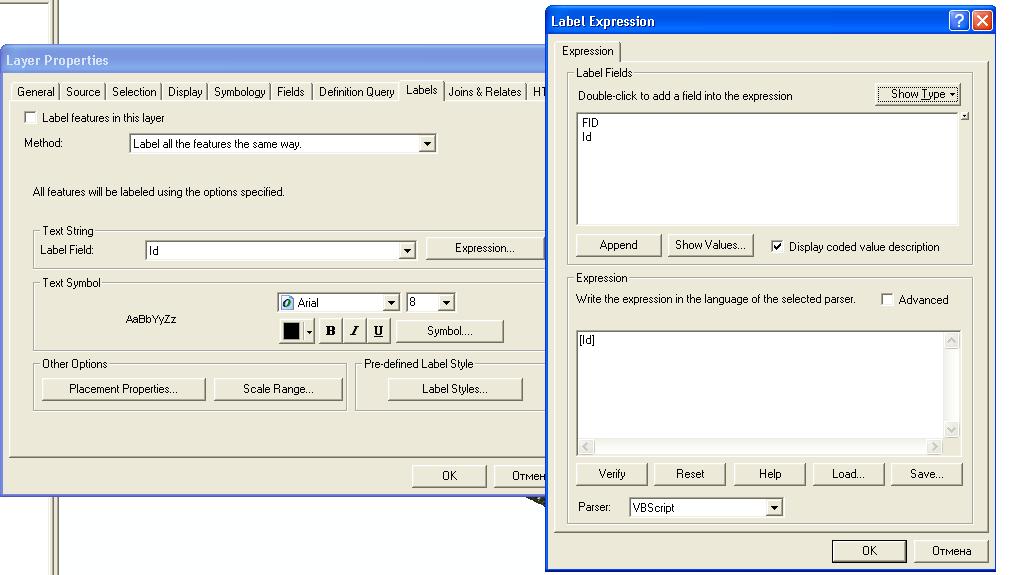Open the Parser VBScript dropdown

[x=774, y=508]
